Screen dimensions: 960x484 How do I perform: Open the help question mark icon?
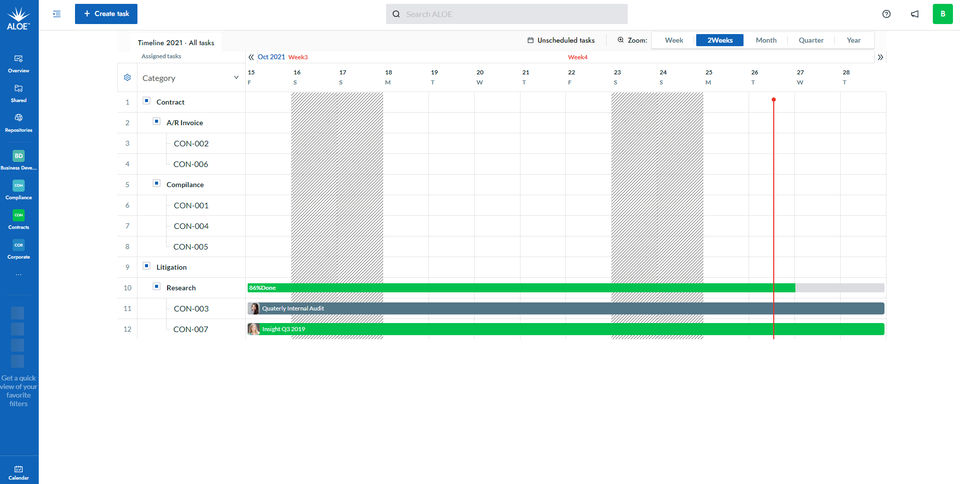pos(887,14)
